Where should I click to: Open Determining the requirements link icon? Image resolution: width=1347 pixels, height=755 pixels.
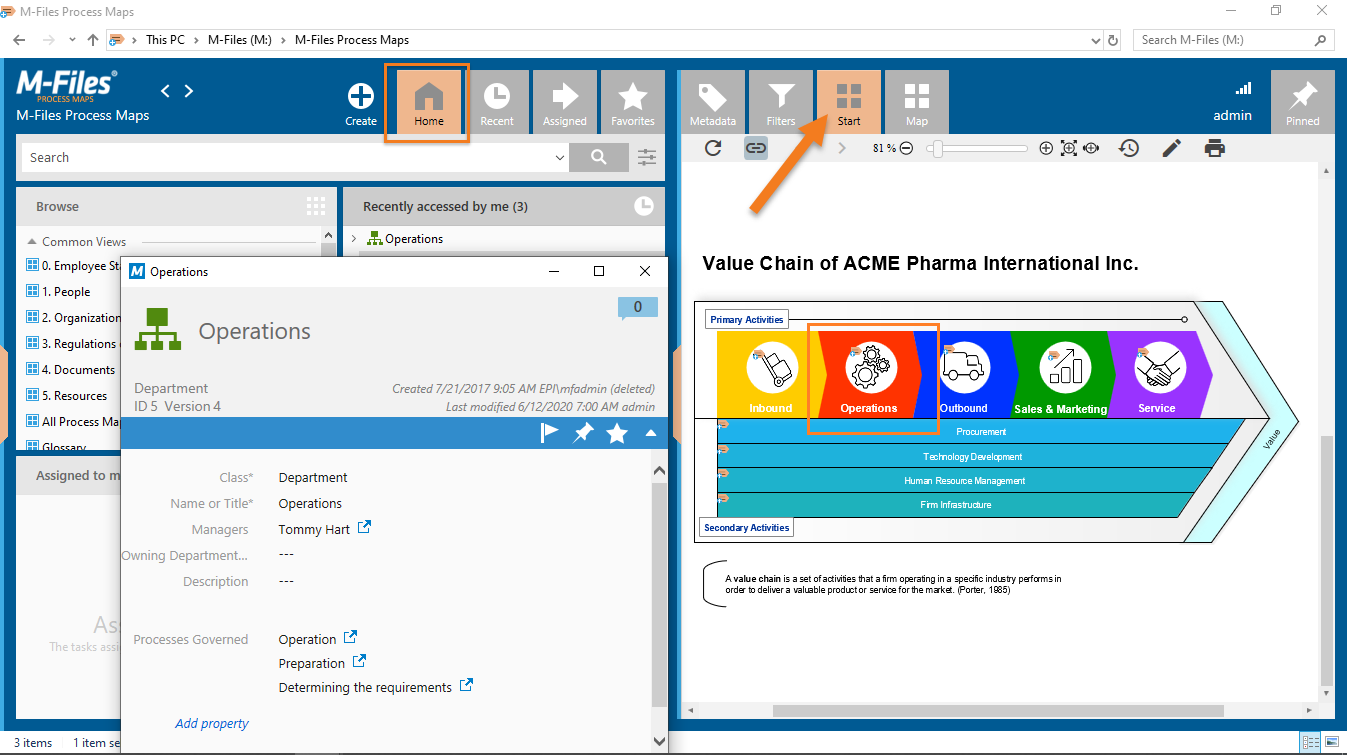[466, 685]
